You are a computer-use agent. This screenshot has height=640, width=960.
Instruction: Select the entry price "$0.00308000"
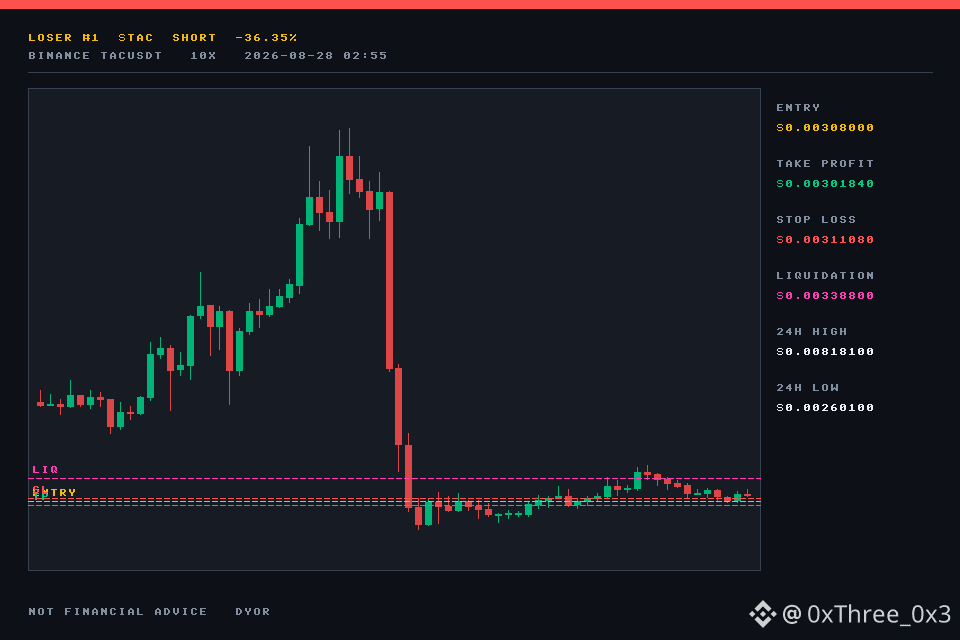pos(825,127)
